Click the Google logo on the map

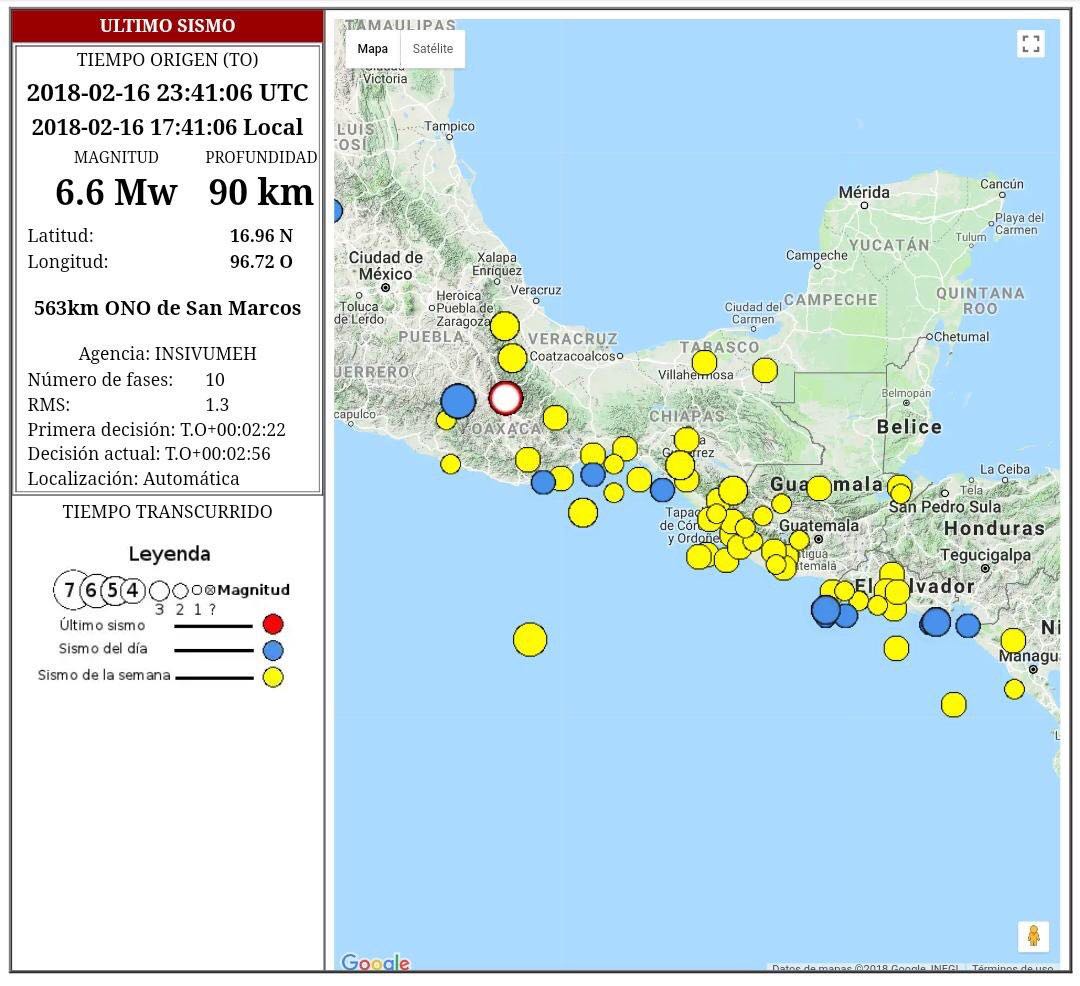(375, 962)
